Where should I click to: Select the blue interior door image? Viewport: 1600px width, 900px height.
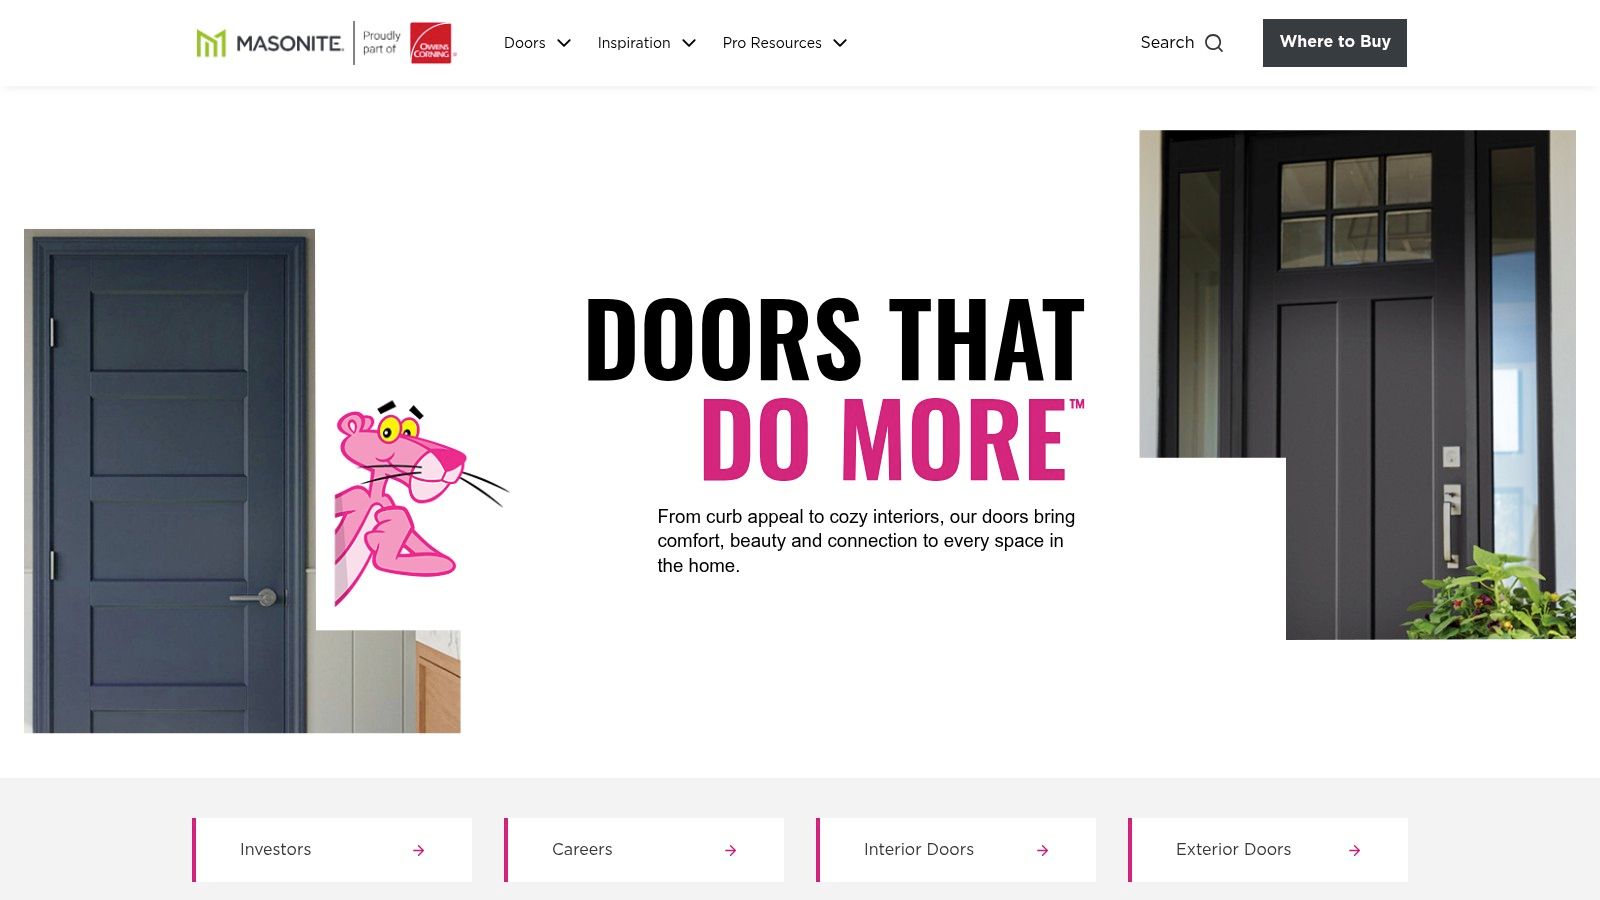170,481
